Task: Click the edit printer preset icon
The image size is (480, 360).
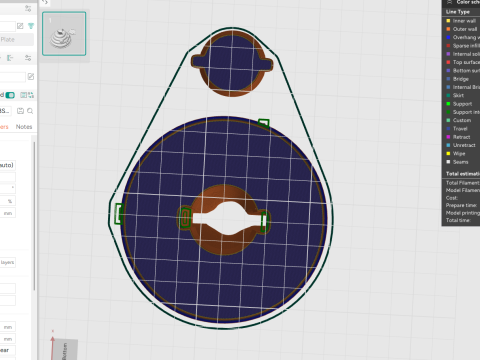Action: tap(20, 26)
